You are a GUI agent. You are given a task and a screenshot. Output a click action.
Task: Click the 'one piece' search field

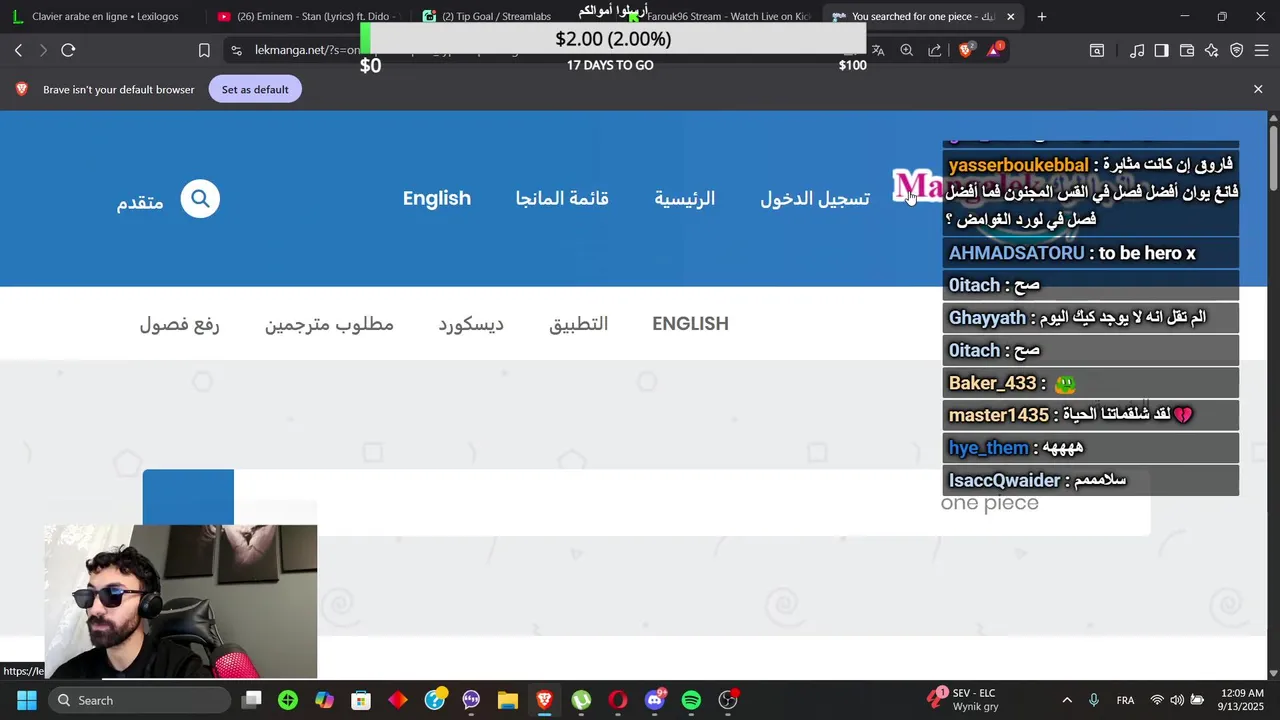(x=692, y=503)
